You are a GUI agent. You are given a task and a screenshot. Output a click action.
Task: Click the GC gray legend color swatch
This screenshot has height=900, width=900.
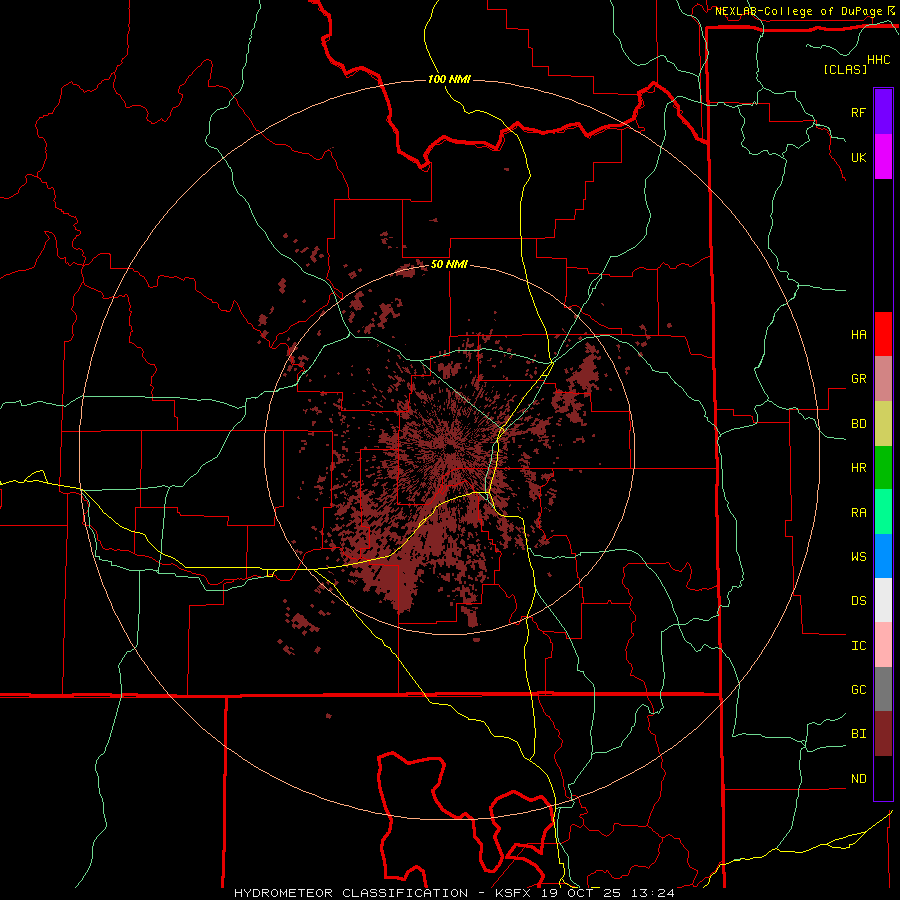pyautogui.click(x=883, y=689)
